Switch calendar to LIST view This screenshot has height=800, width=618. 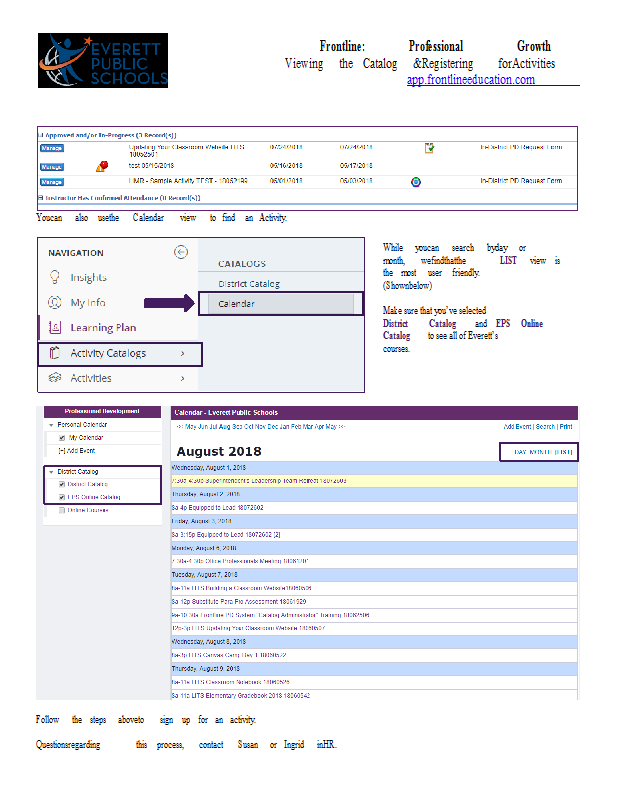(x=563, y=452)
